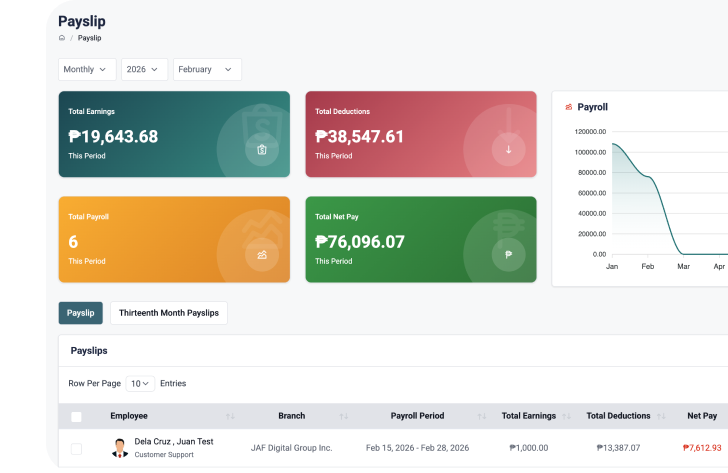Click JAF Digital Group Inc. branch cell
The width and height of the screenshot is (728, 473).
tap(292, 448)
